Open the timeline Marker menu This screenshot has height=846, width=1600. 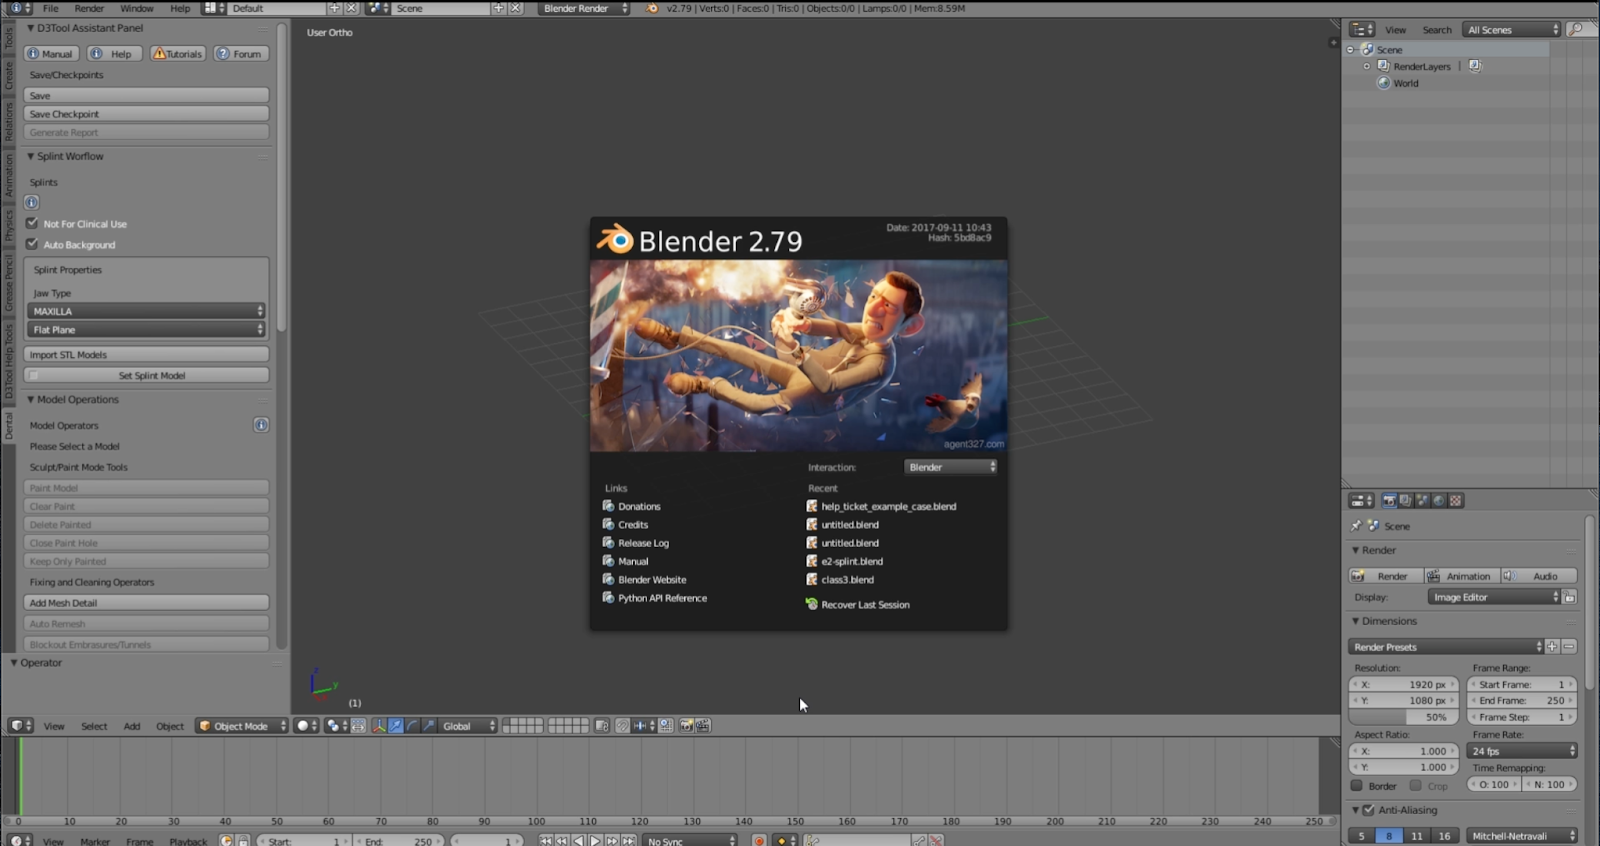(x=95, y=842)
